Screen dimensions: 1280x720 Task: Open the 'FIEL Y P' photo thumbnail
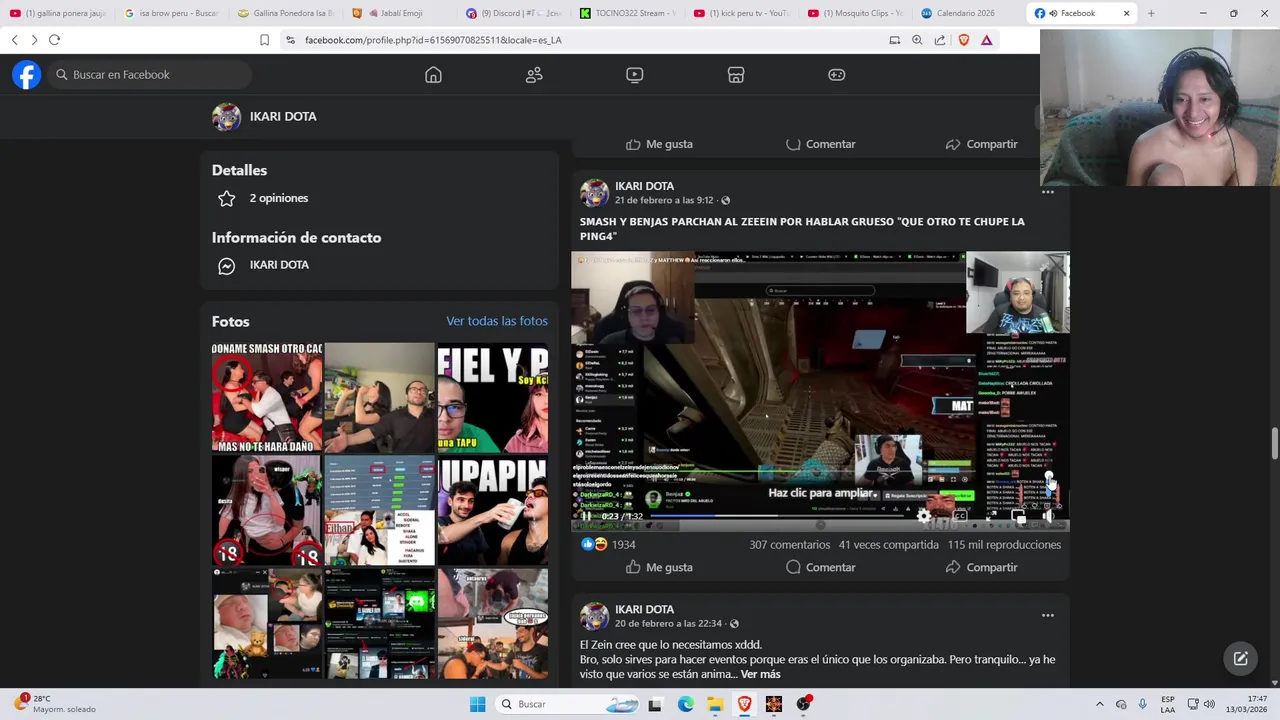point(493,398)
